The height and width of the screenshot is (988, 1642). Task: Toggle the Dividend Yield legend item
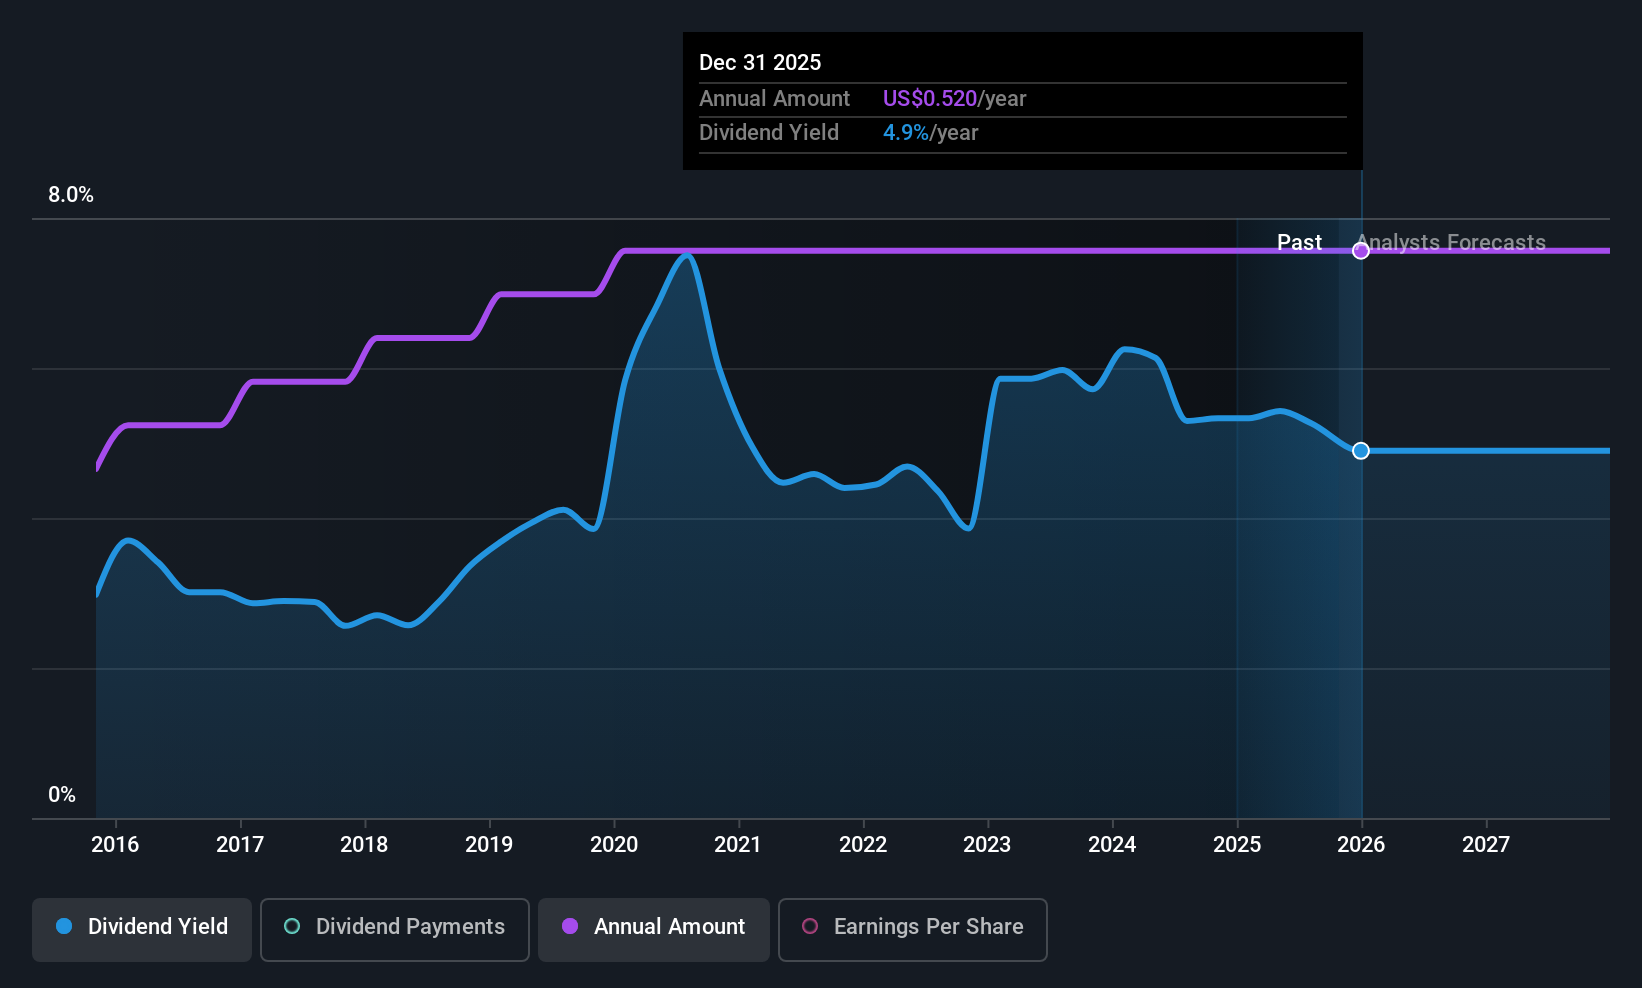[141, 928]
